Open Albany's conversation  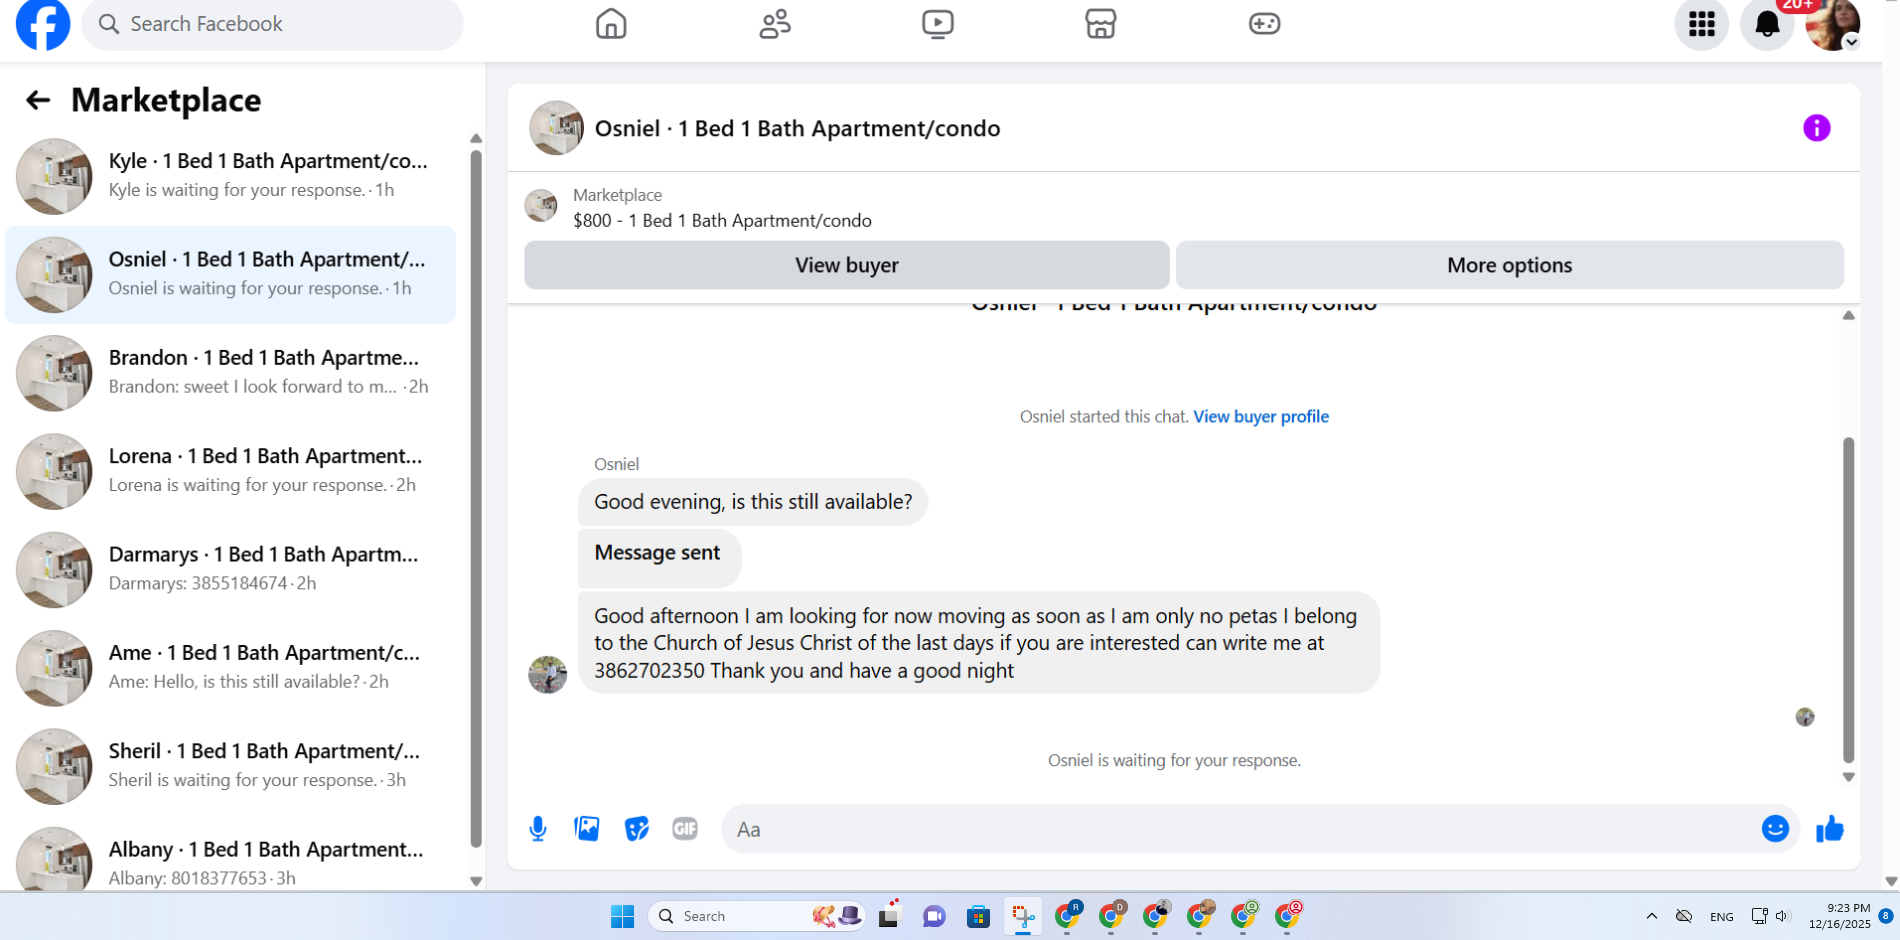point(231,856)
